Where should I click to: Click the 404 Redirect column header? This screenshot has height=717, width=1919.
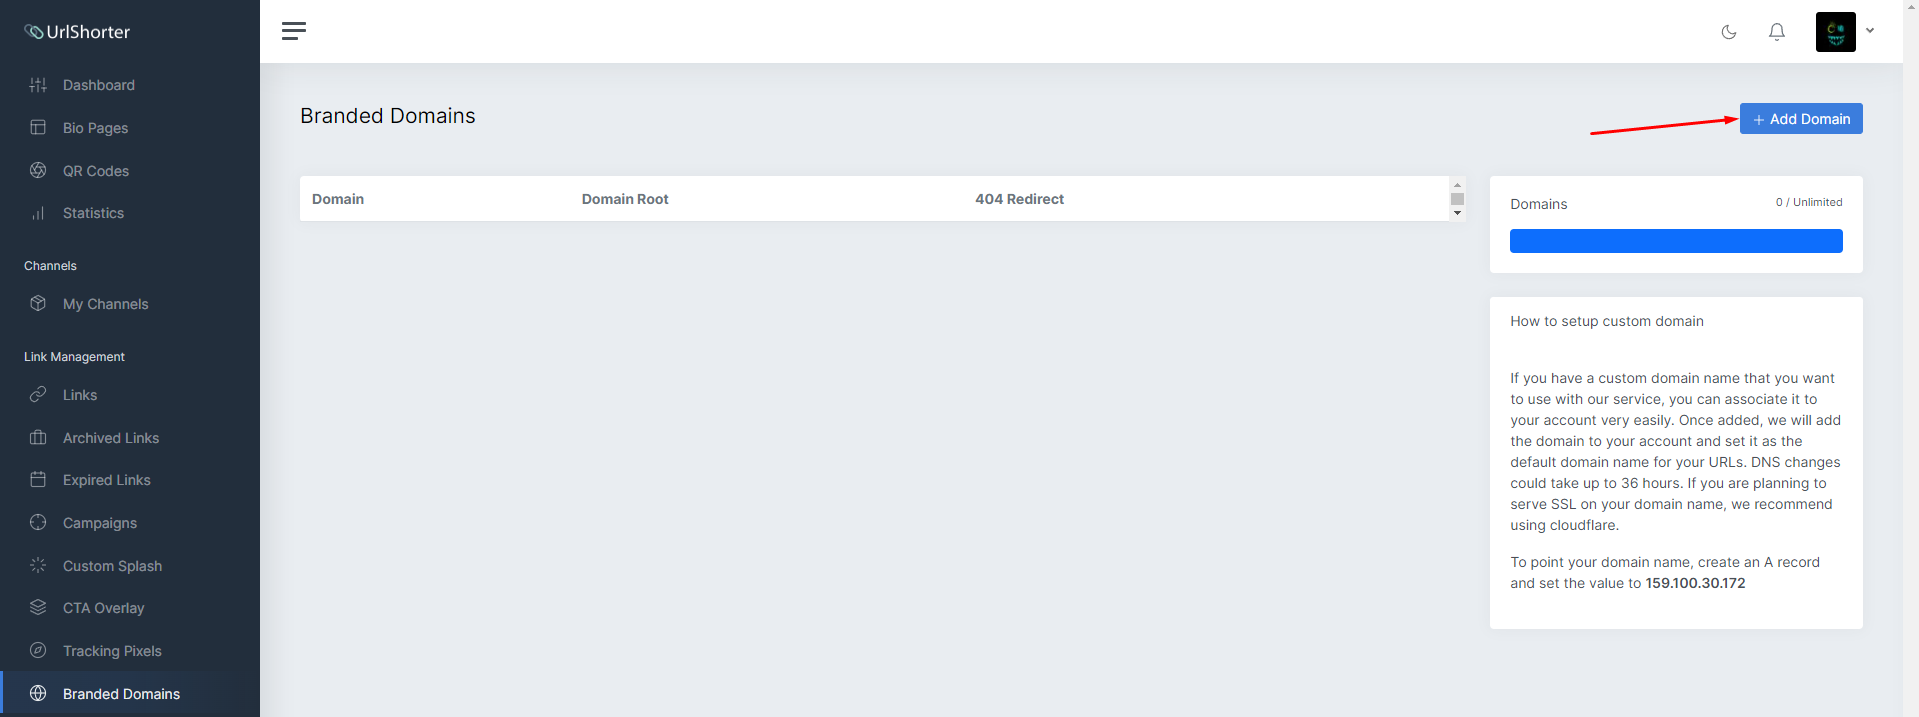(1019, 199)
